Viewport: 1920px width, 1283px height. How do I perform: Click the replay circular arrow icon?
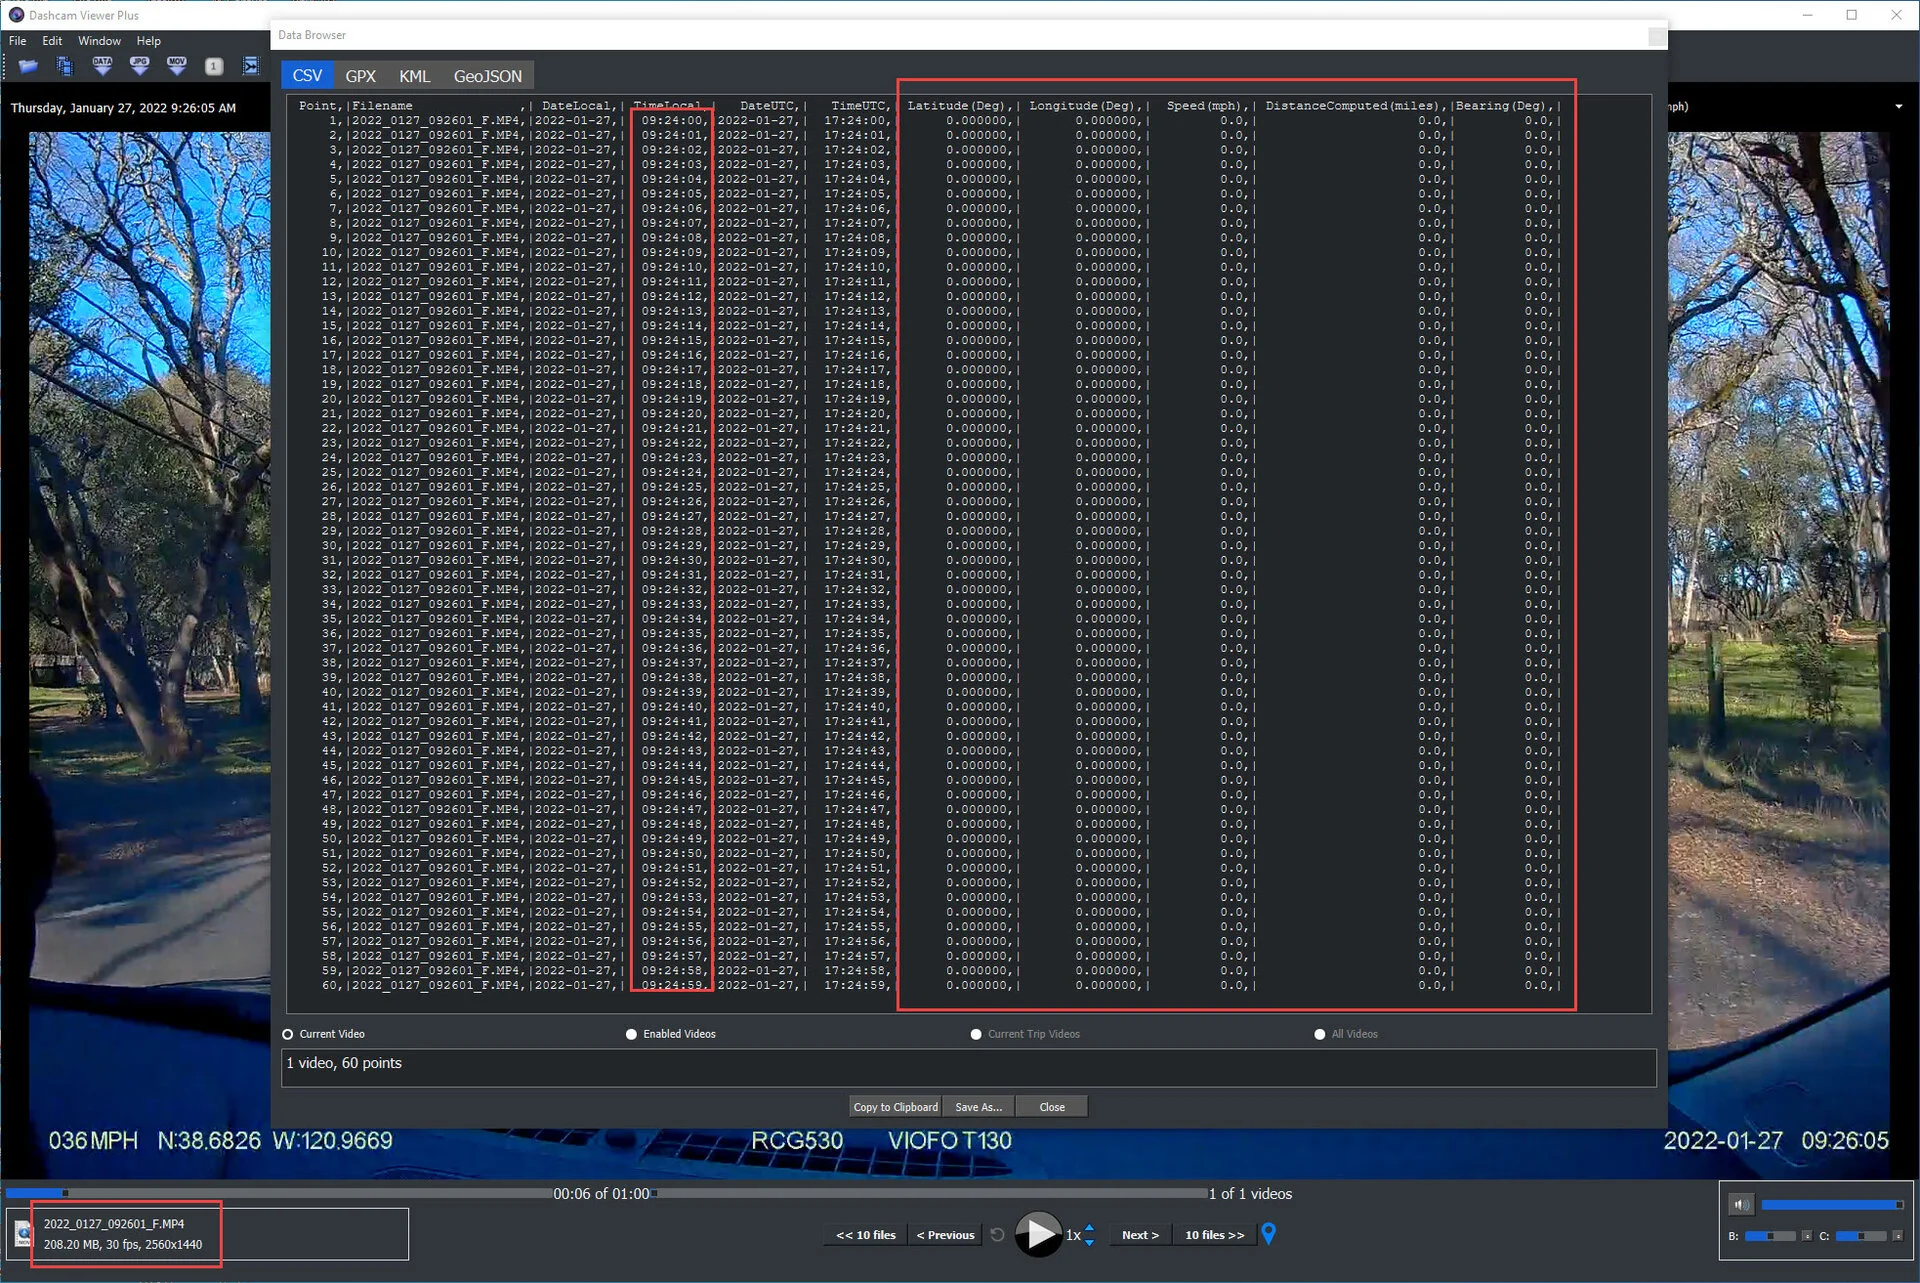(997, 1235)
